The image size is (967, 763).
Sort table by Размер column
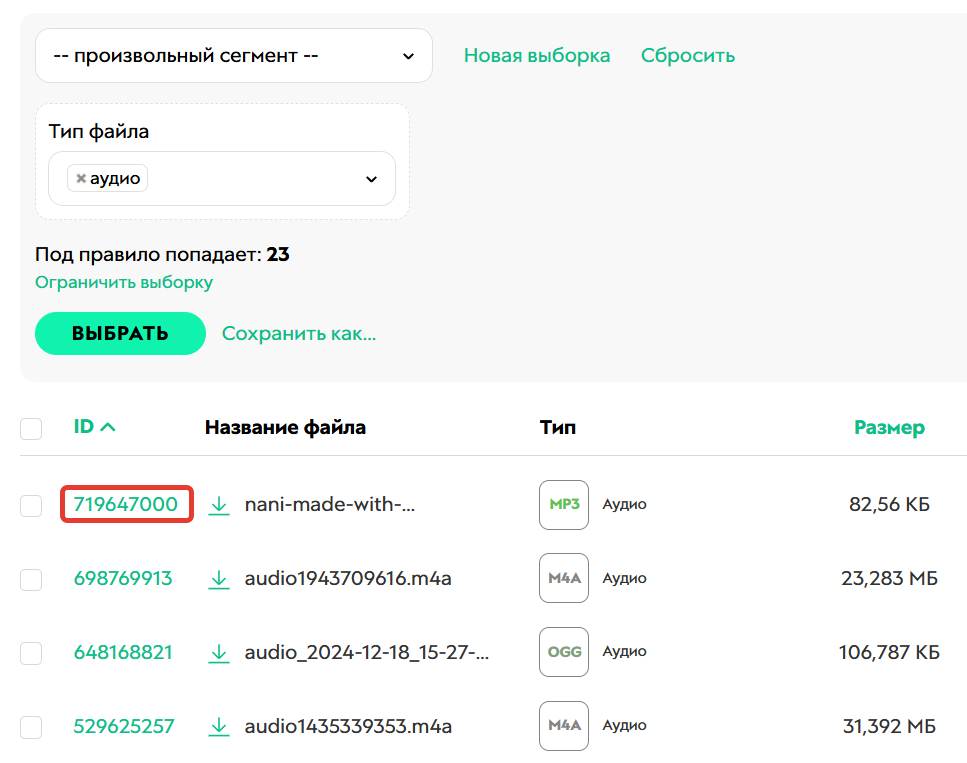(x=889, y=427)
